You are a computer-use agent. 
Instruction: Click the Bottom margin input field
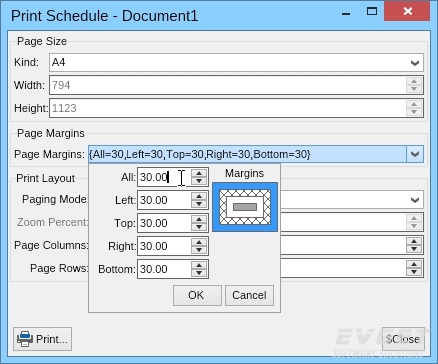pos(165,269)
